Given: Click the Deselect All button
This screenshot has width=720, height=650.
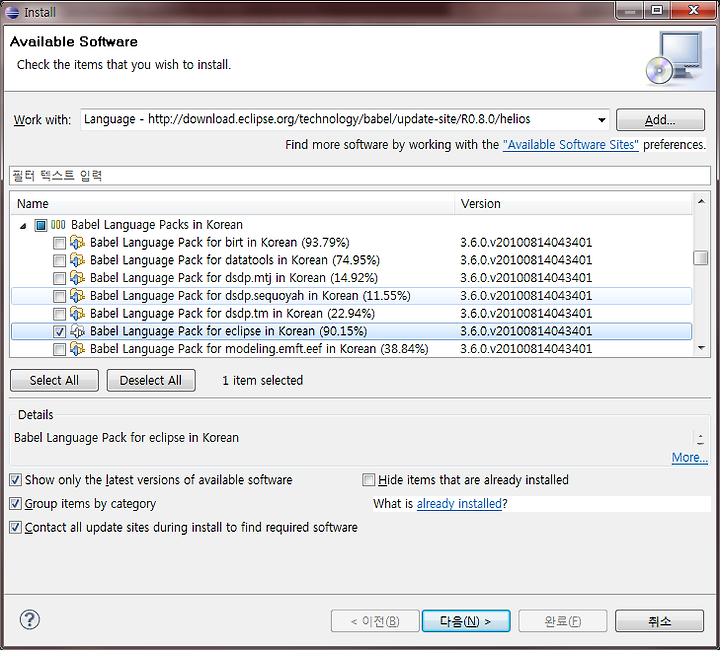Looking at the screenshot, I should (151, 381).
